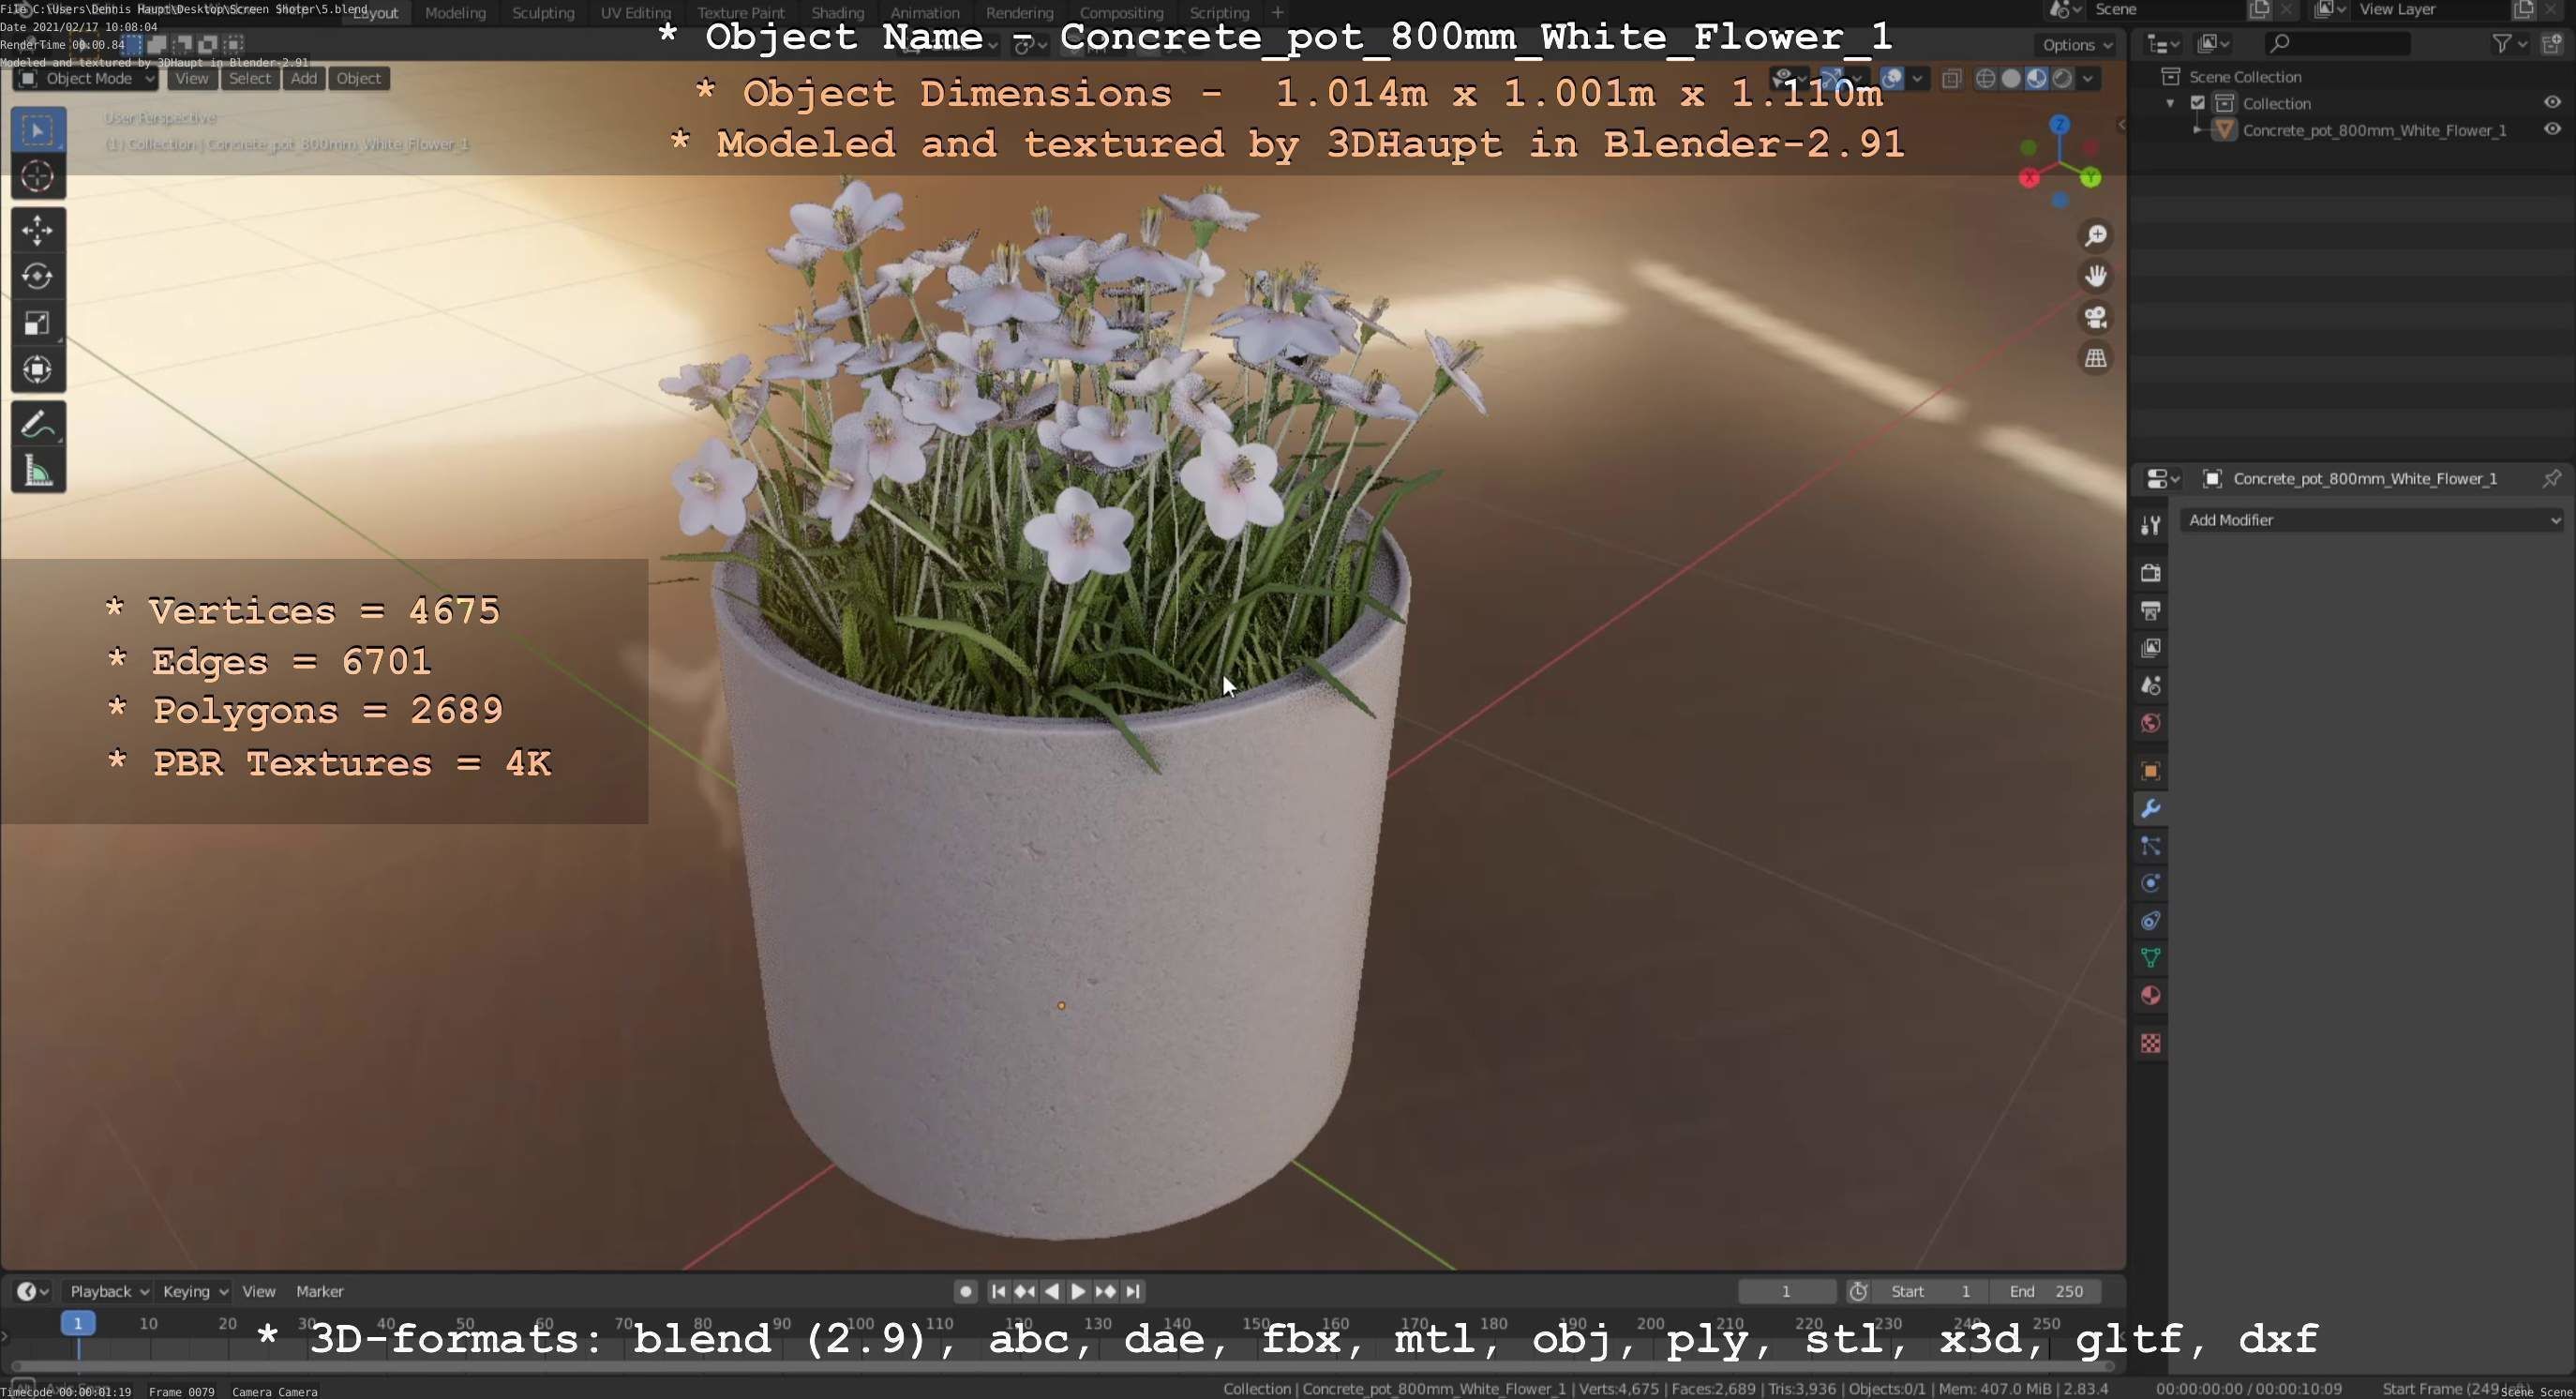Viewport: 2576px width, 1399px height.
Task: Toggle X-ray display button
Action: (1951, 78)
